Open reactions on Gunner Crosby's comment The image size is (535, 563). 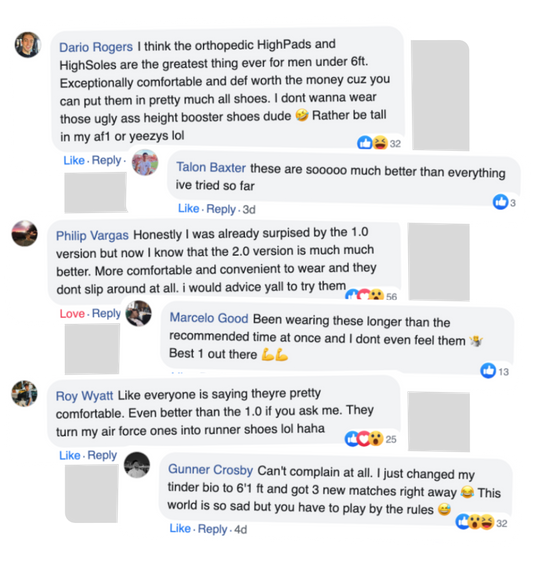click(x=481, y=522)
